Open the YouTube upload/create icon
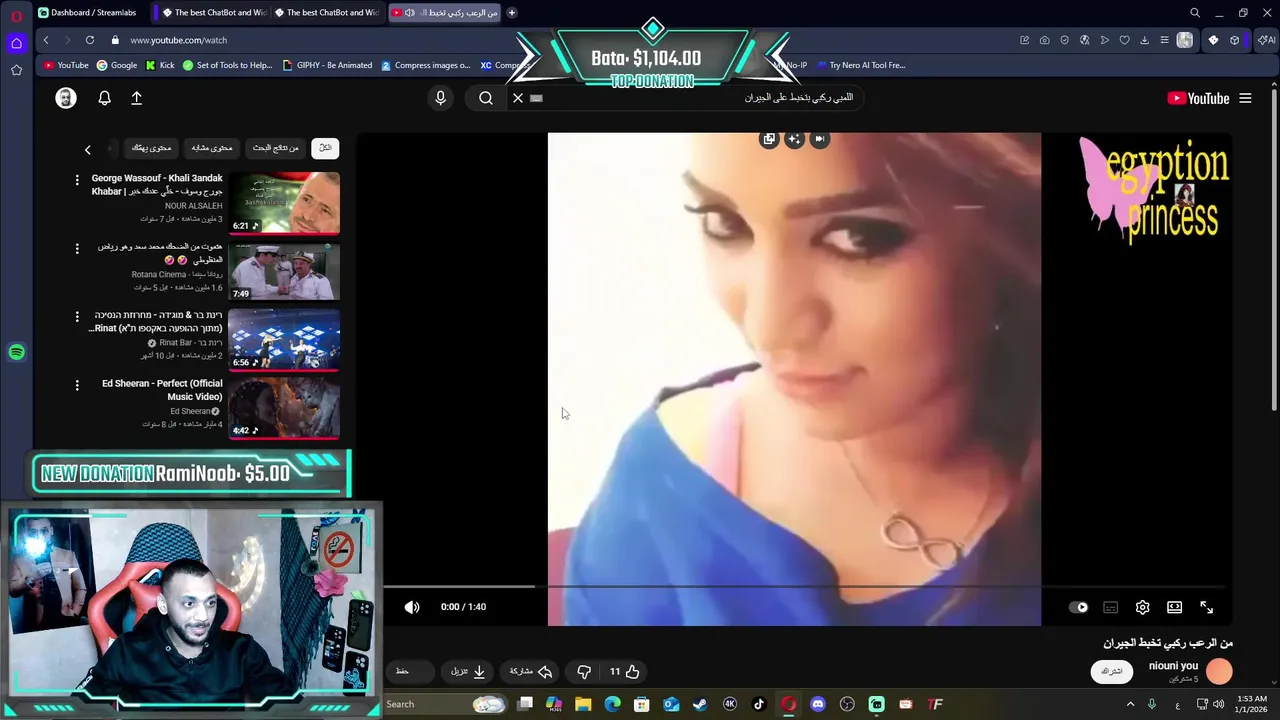1280x720 pixels. point(137,98)
